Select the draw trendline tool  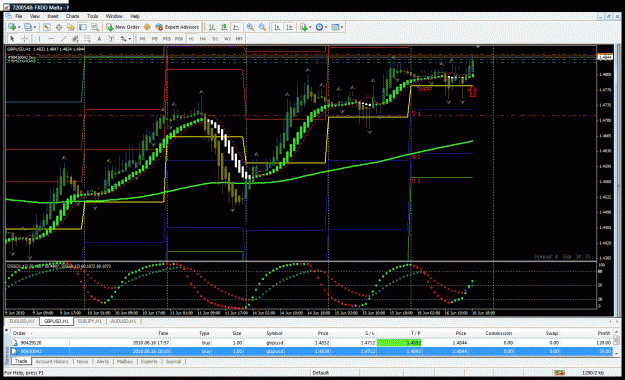coord(63,39)
